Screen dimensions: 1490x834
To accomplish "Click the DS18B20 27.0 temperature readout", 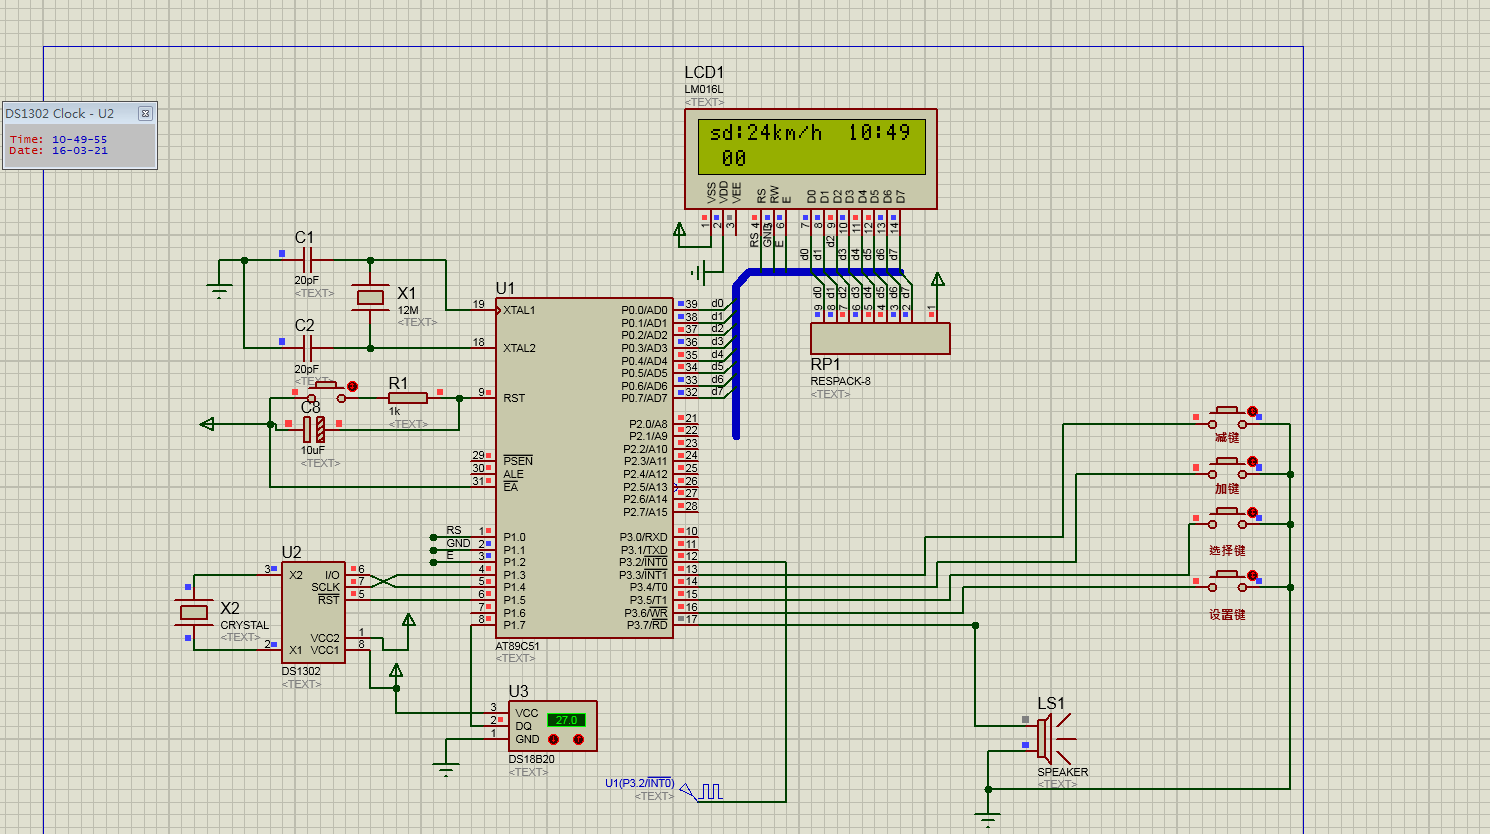I will coord(566,720).
